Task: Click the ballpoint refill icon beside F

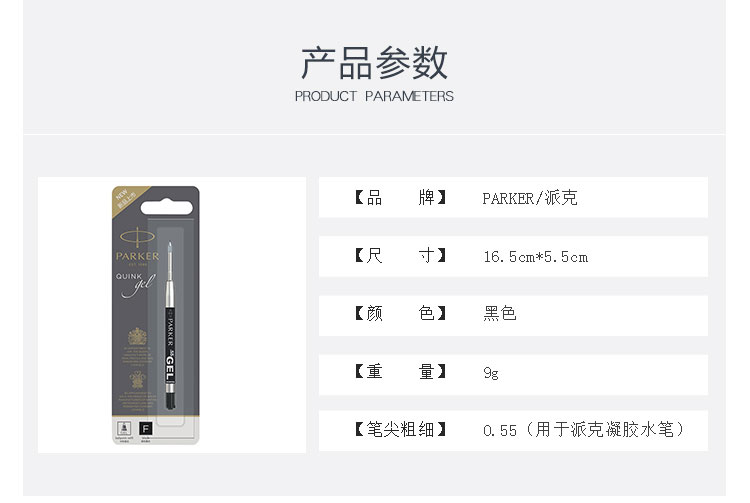Action: coord(124,428)
